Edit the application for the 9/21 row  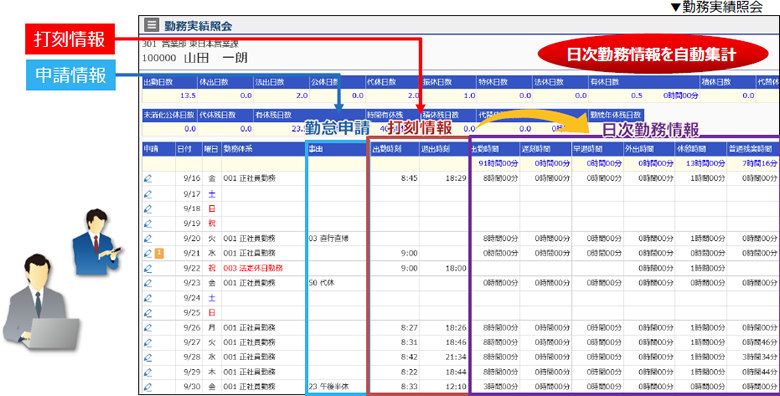click(x=148, y=253)
